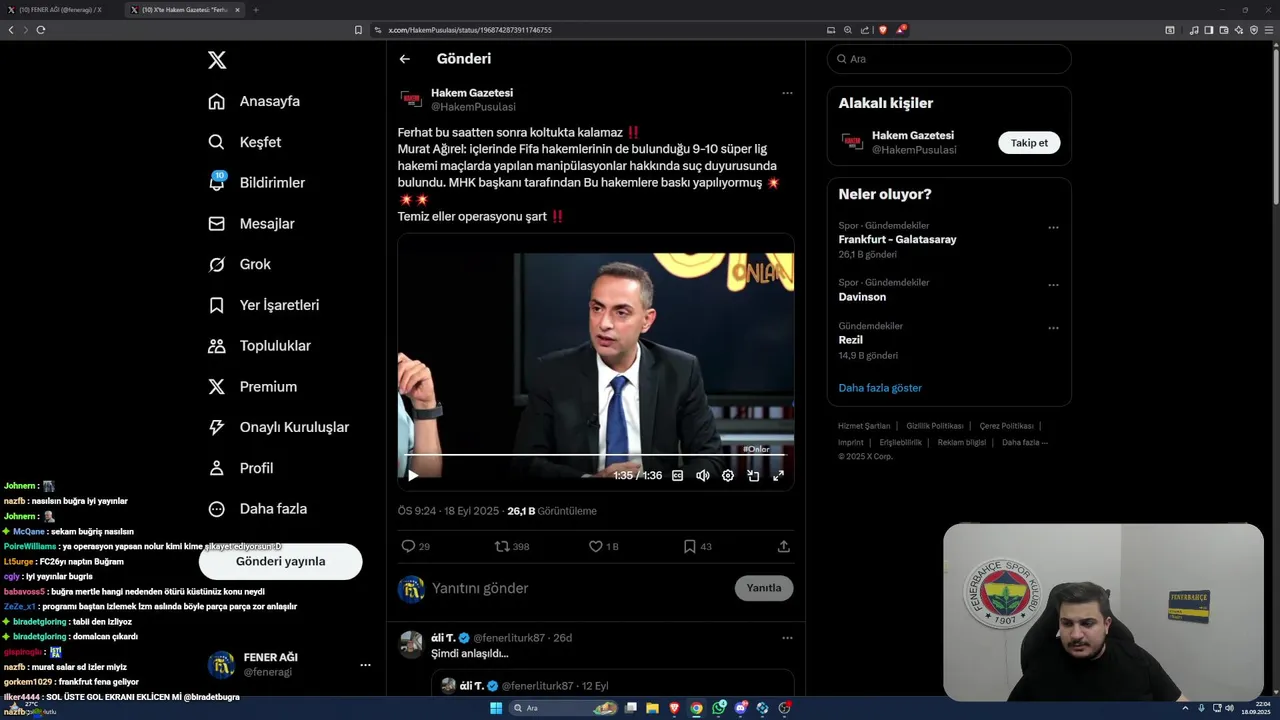Click the Yanıtla button
This screenshot has width=1280, height=720.
(764, 588)
